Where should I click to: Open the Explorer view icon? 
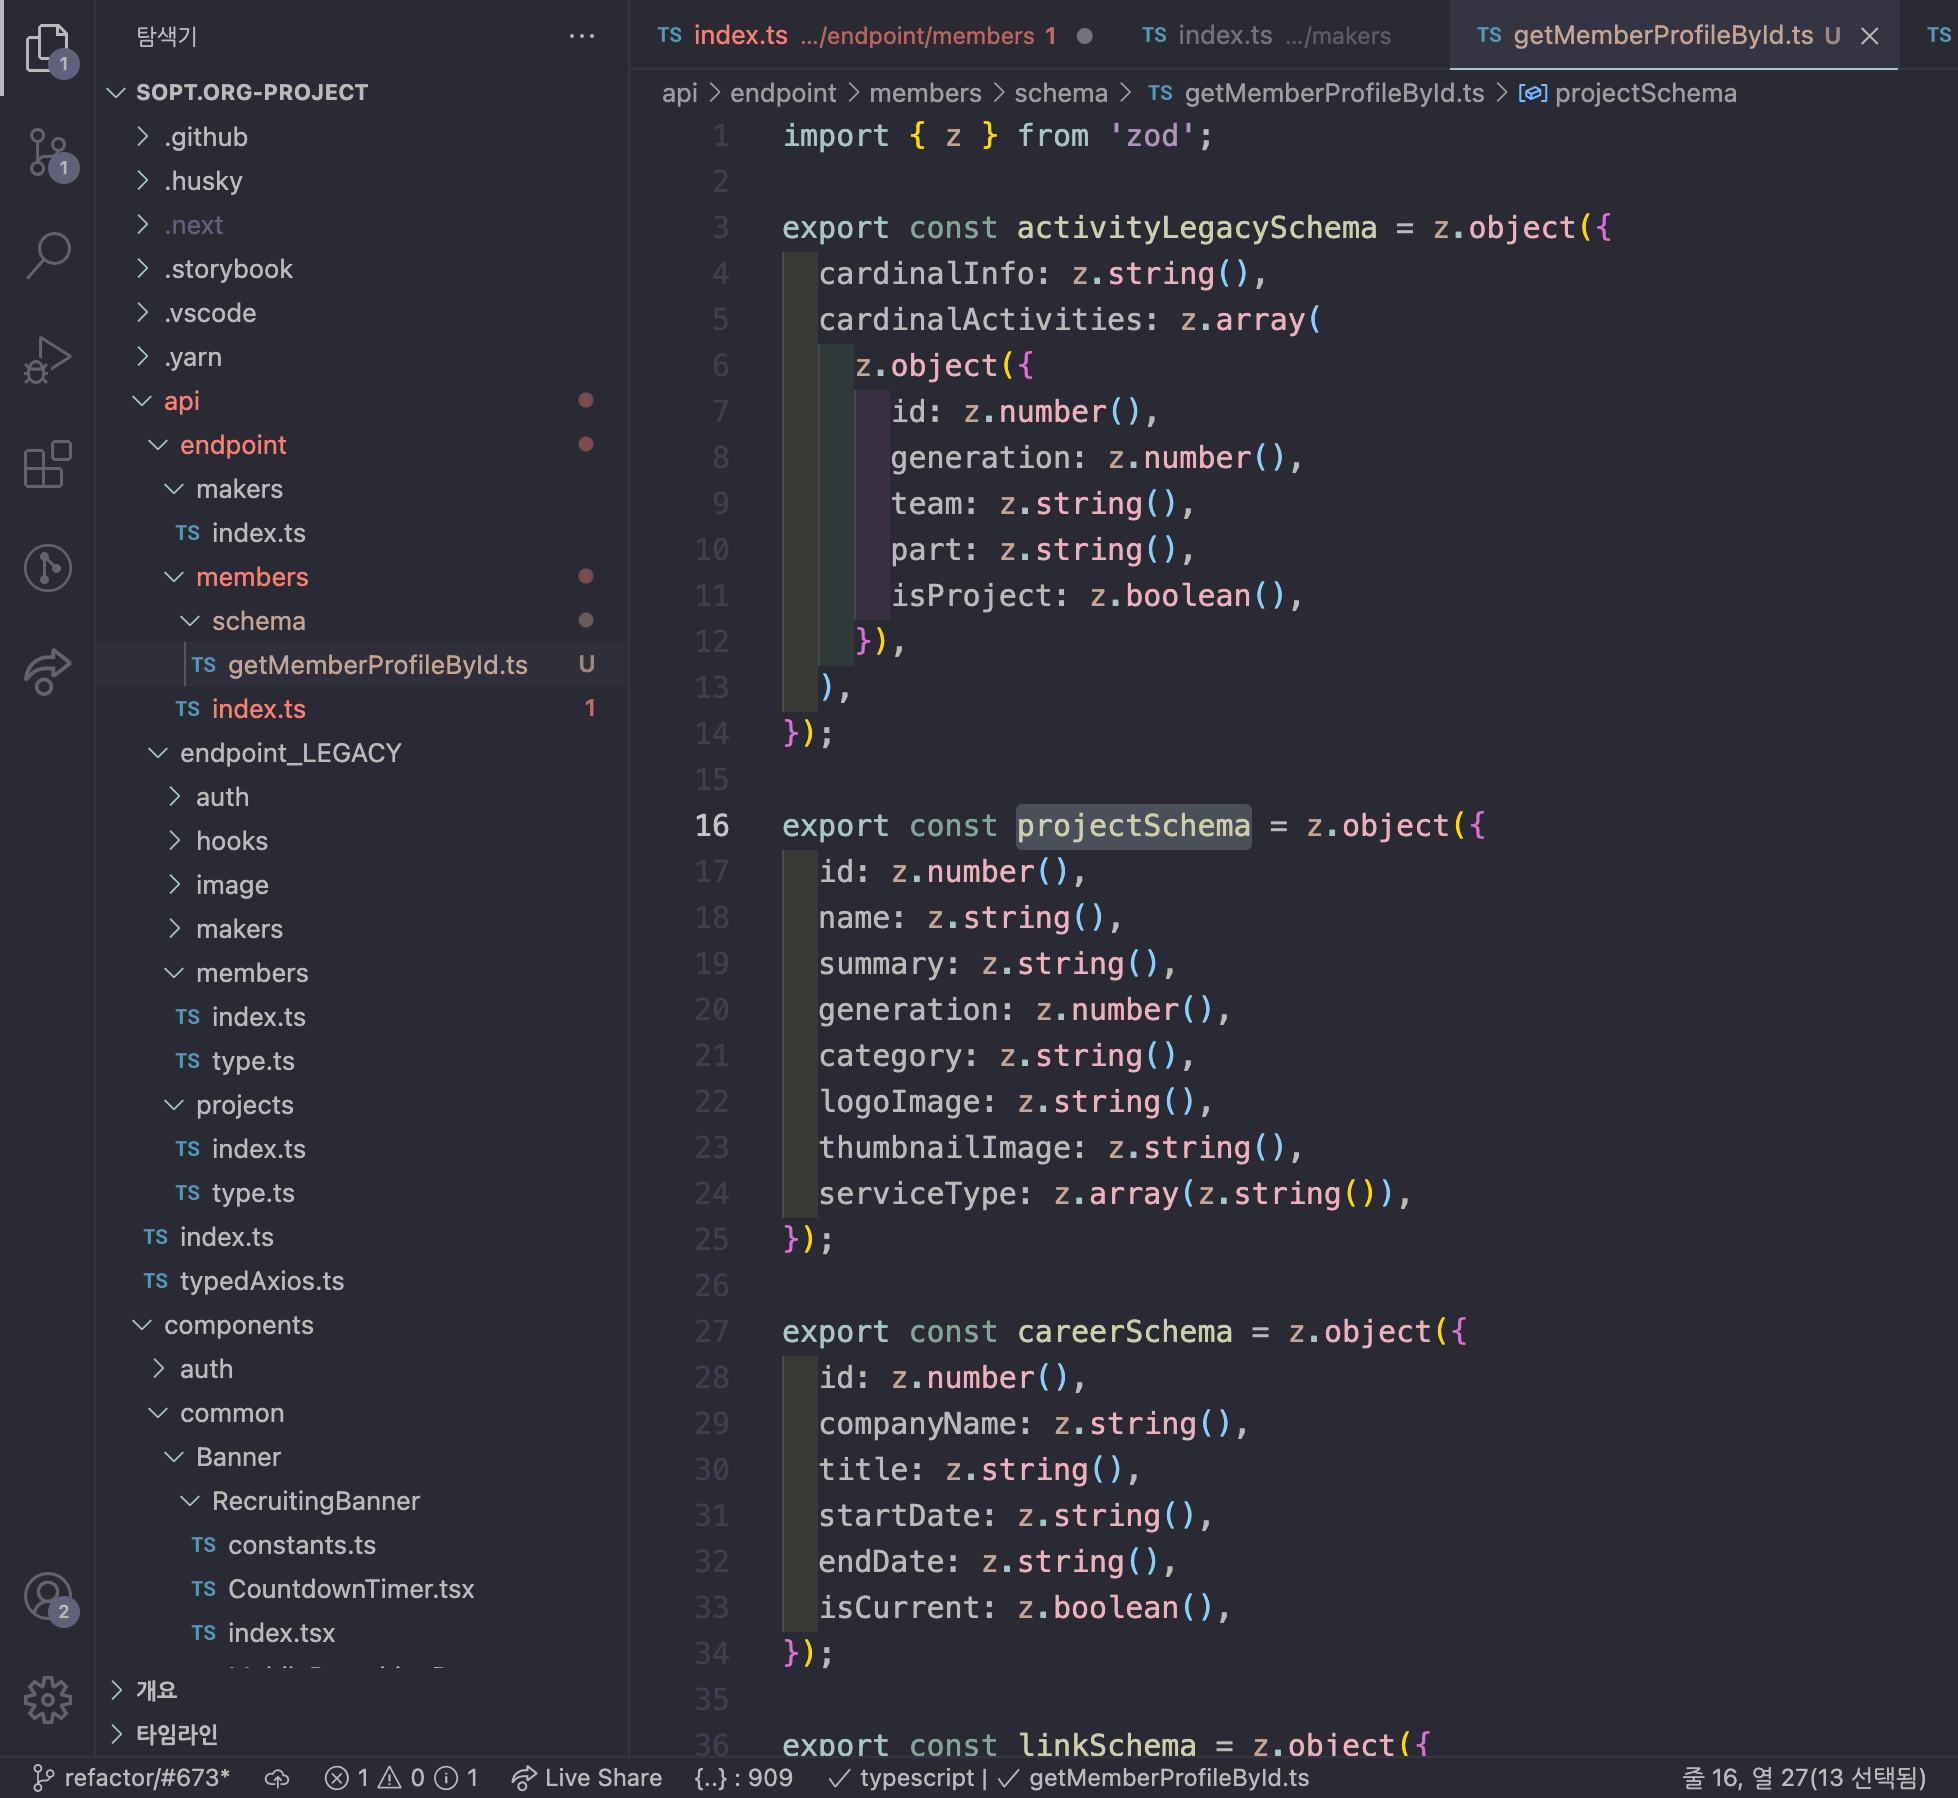(x=47, y=47)
